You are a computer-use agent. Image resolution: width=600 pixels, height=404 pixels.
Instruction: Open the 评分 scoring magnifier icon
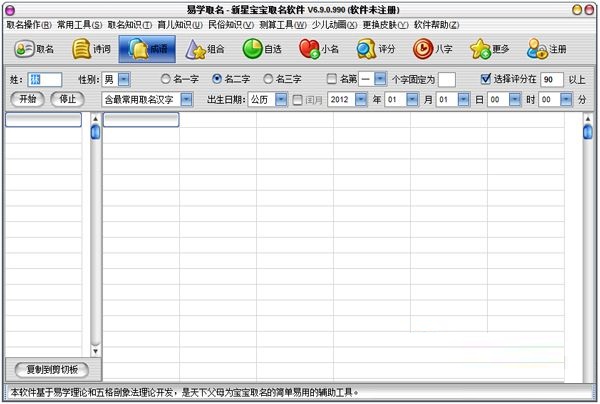(376, 49)
